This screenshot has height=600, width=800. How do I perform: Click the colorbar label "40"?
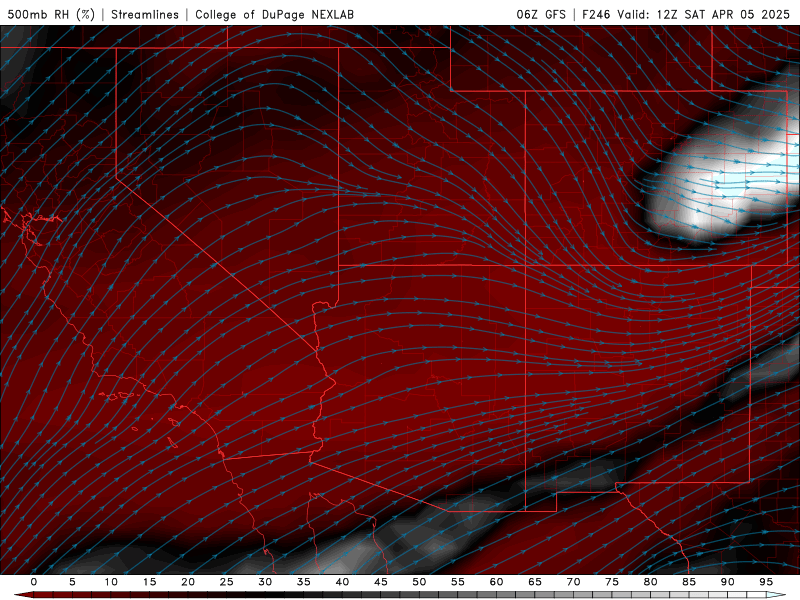[x=342, y=582]
